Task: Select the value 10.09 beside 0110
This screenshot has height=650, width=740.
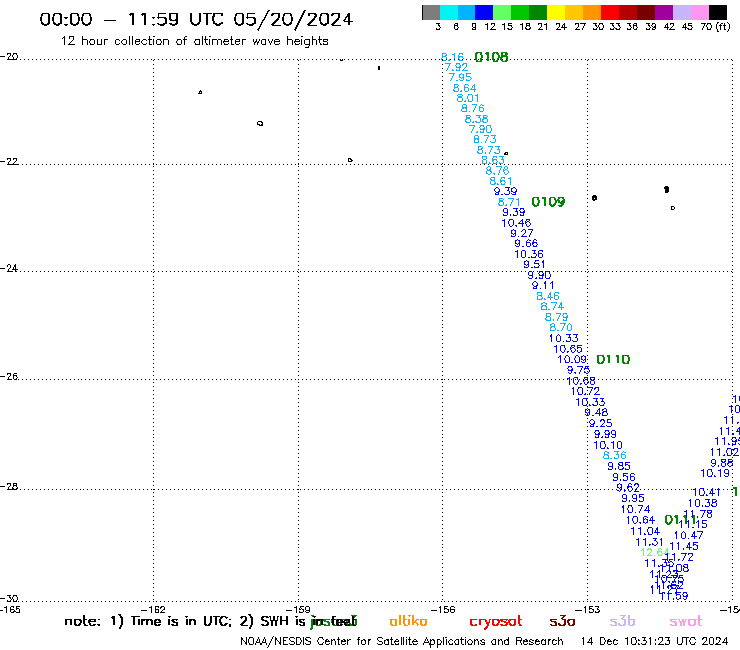Action: [572, 360]
